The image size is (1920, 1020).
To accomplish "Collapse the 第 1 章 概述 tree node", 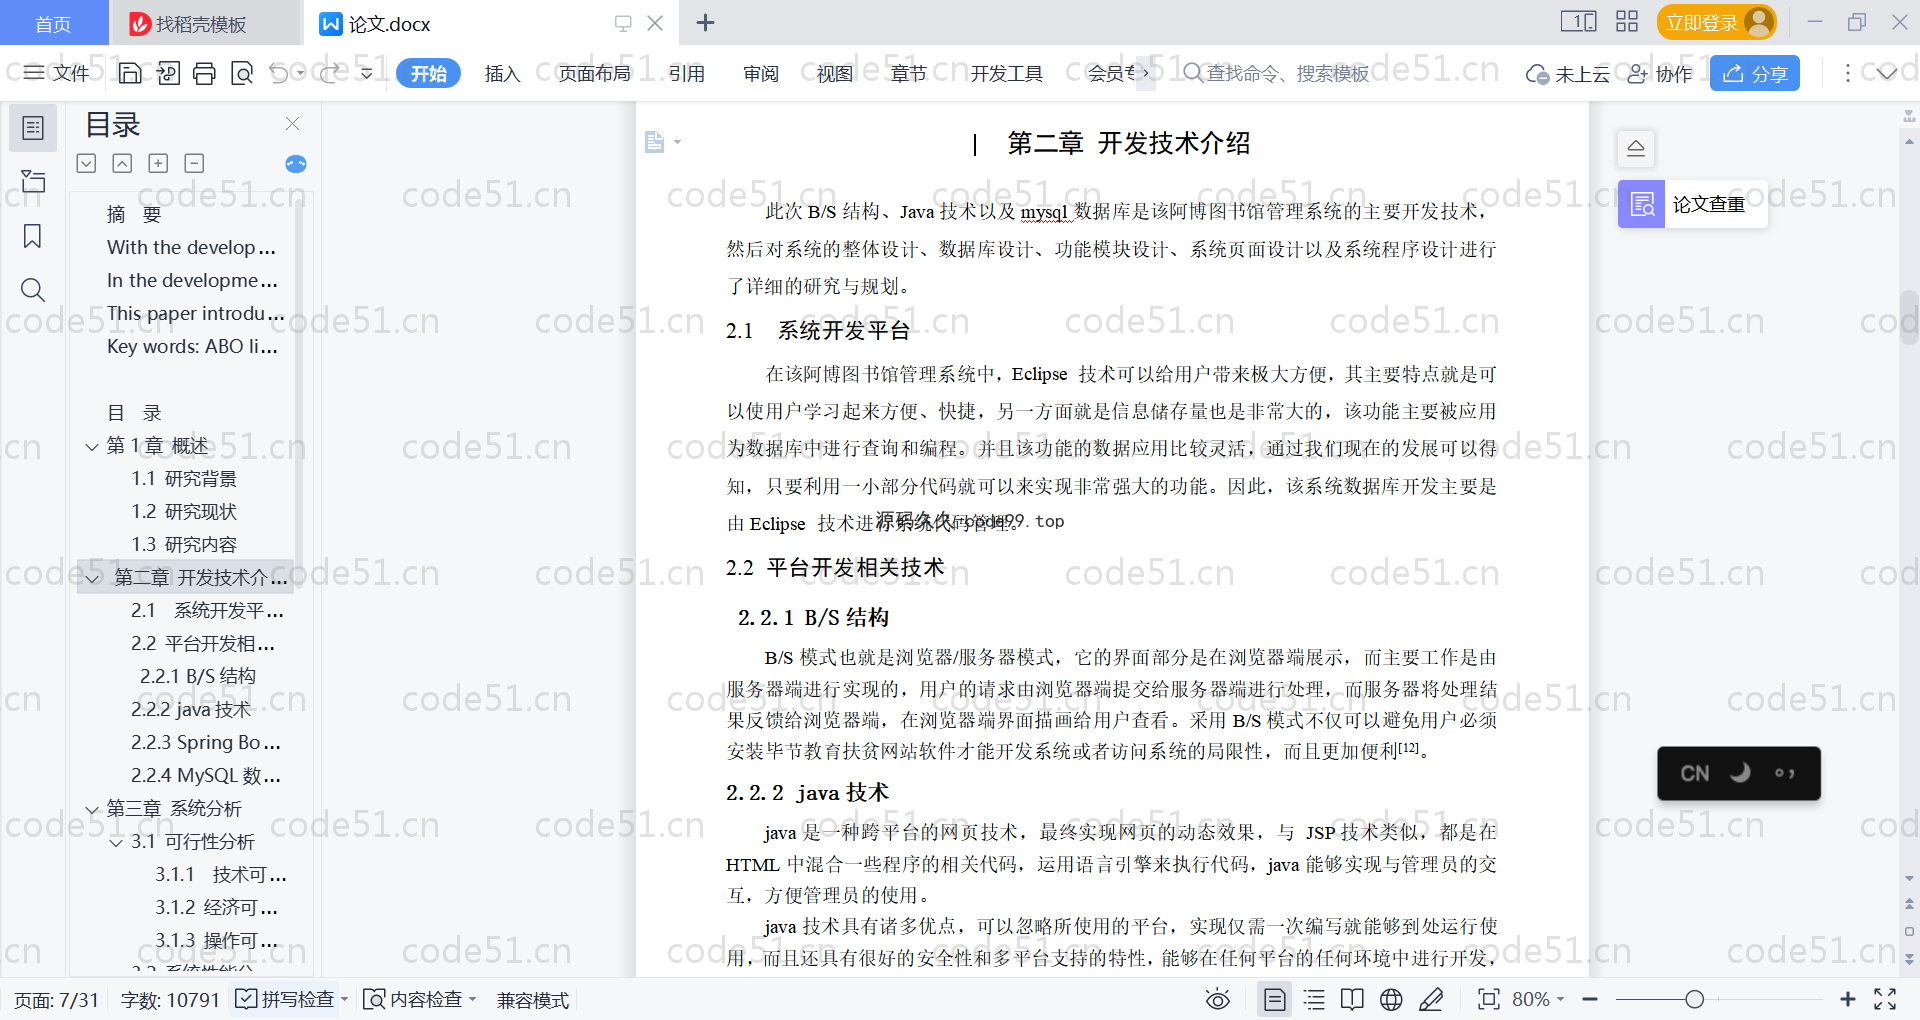I will click(92, 446).
